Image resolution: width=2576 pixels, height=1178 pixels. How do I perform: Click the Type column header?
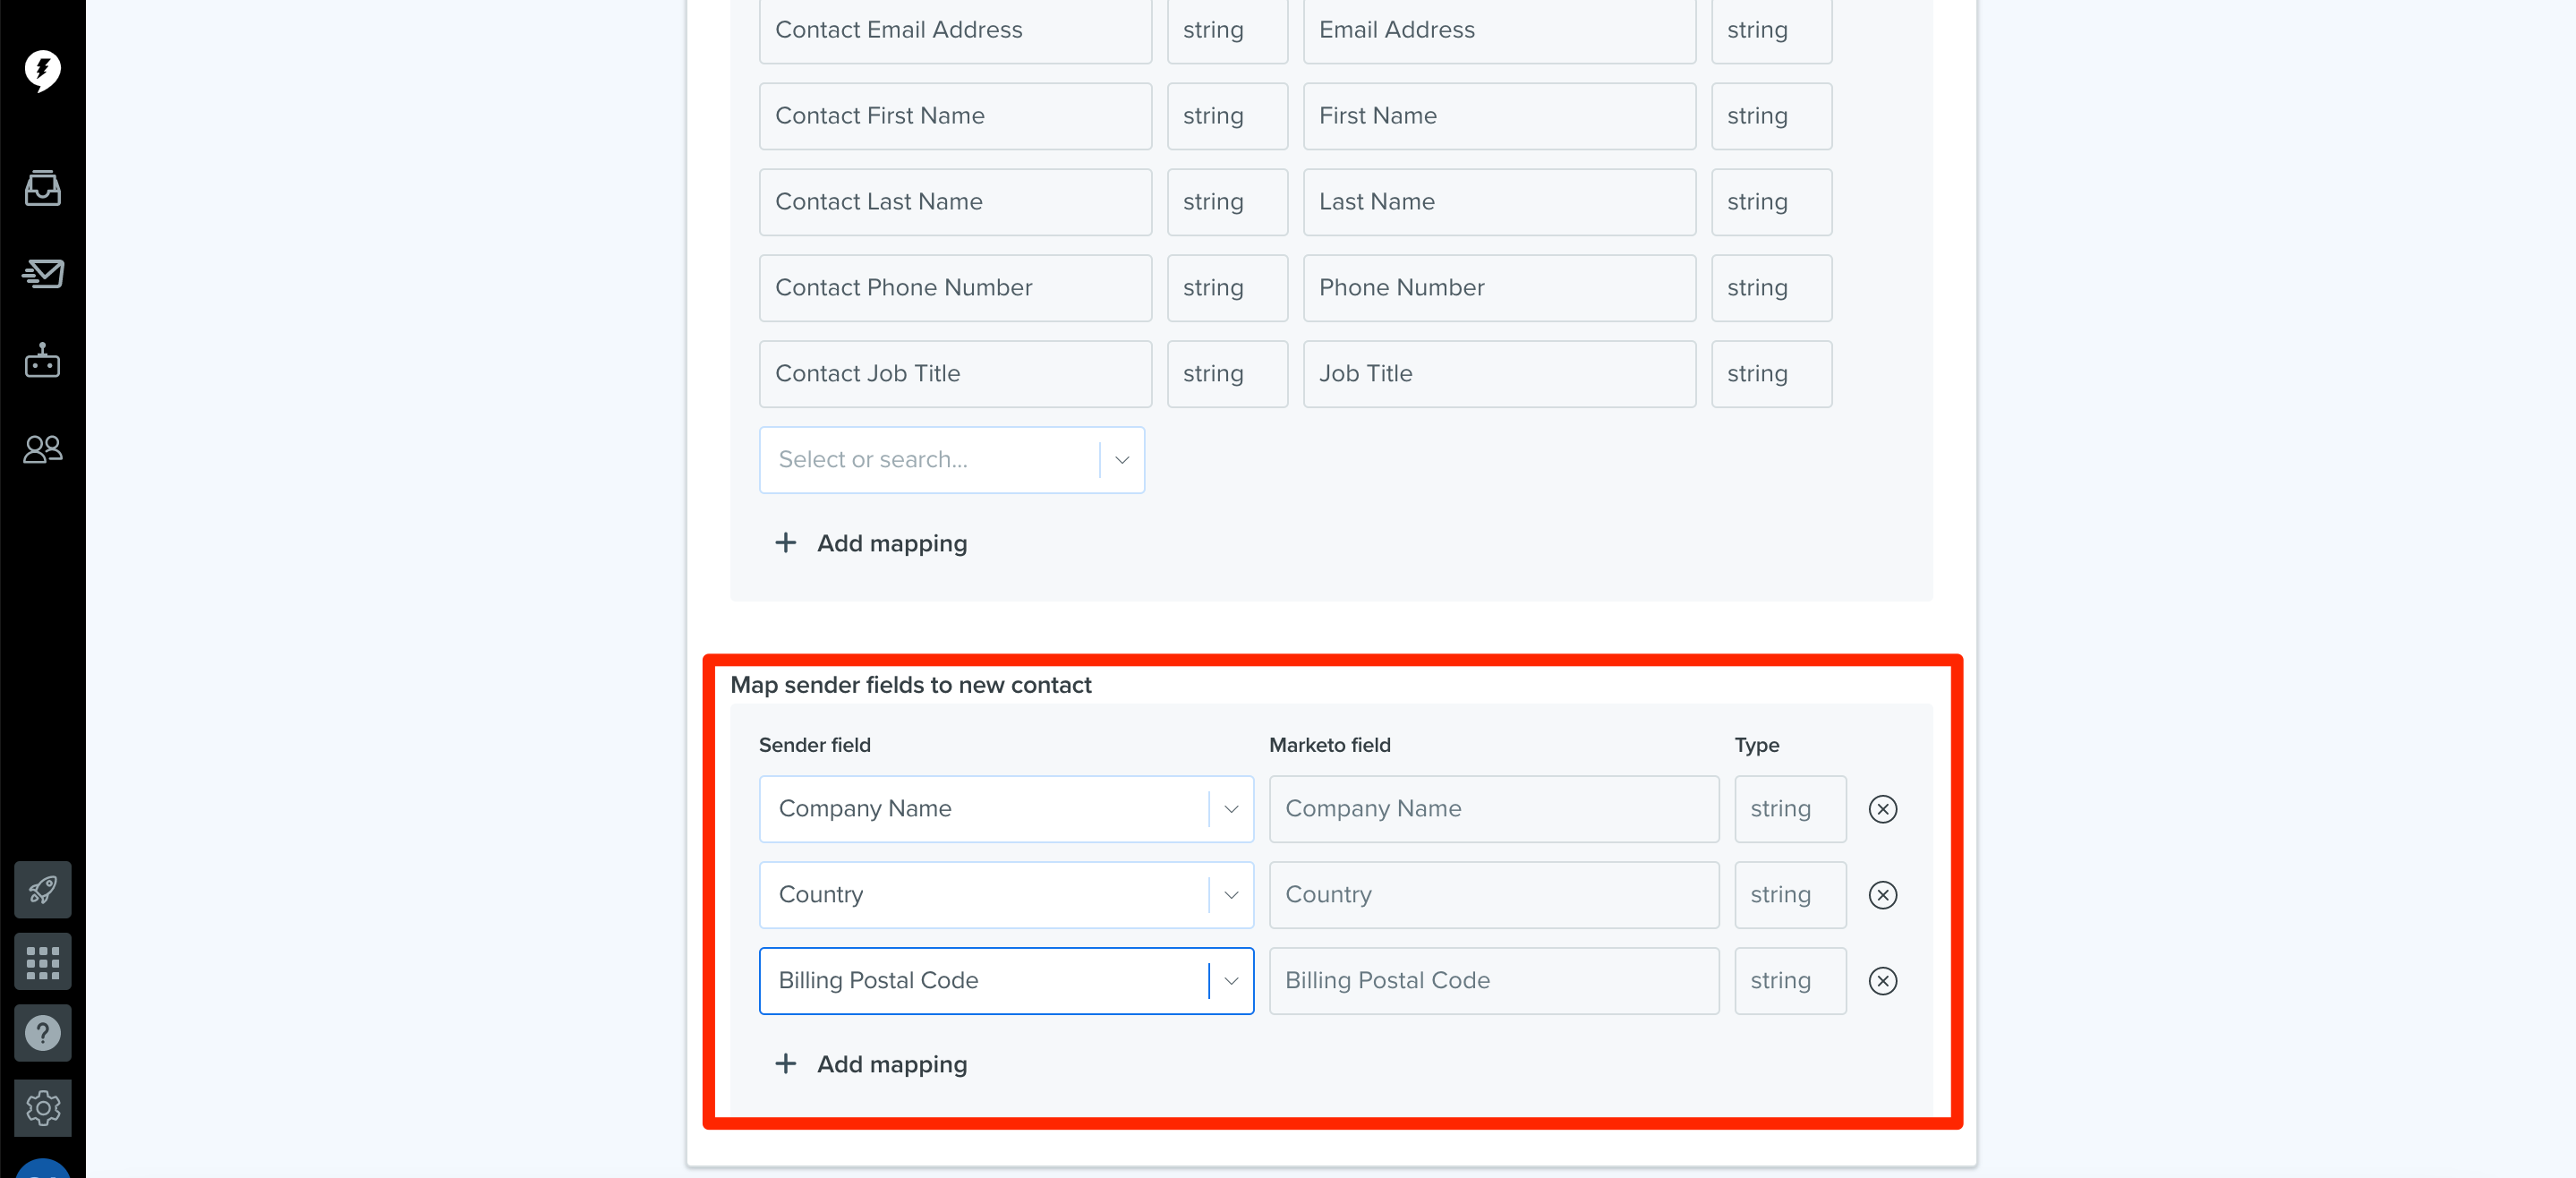[x=1756, y=745]
